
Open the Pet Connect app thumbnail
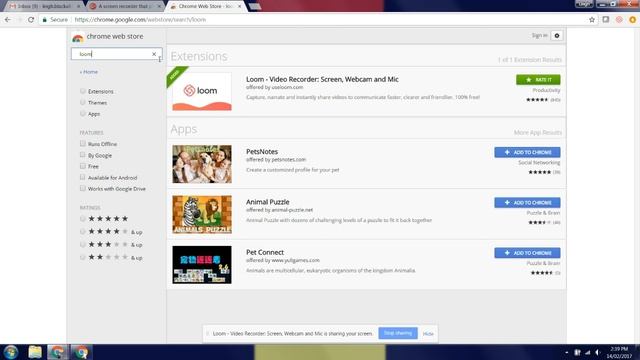tap(202, 264)
